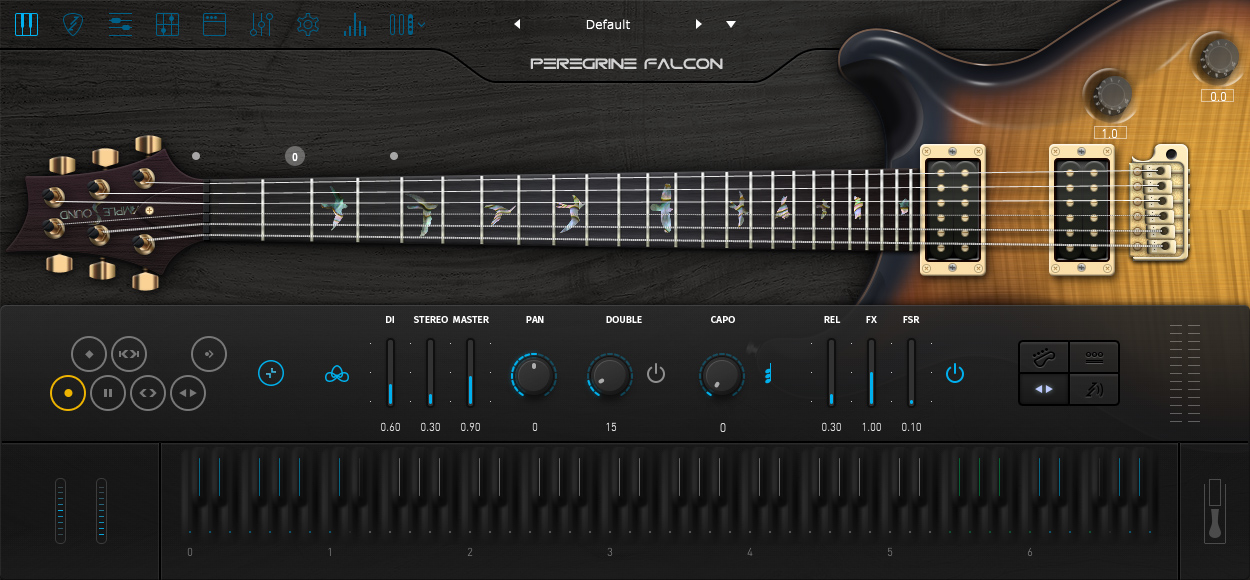
Task: Open the settings gear panel
Action: click(307, 24)
